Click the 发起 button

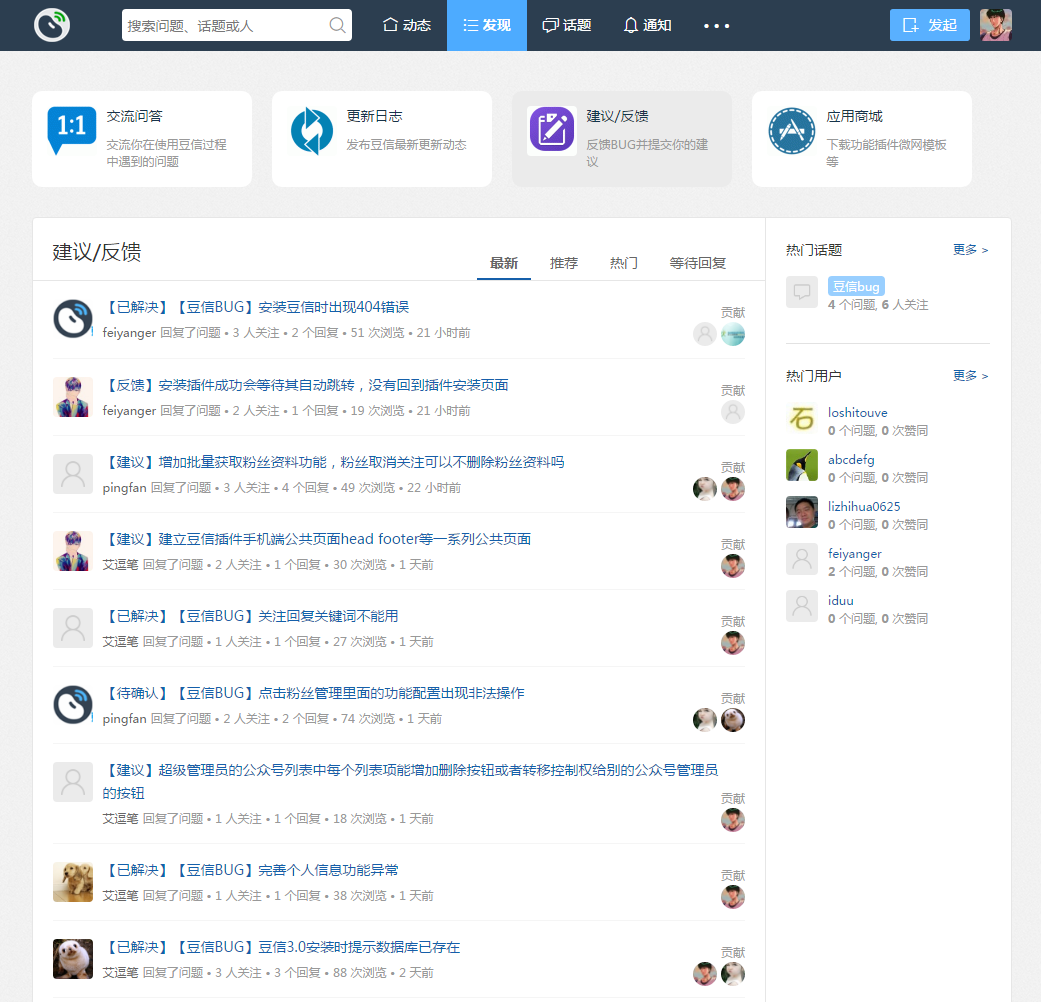(929, 25)
